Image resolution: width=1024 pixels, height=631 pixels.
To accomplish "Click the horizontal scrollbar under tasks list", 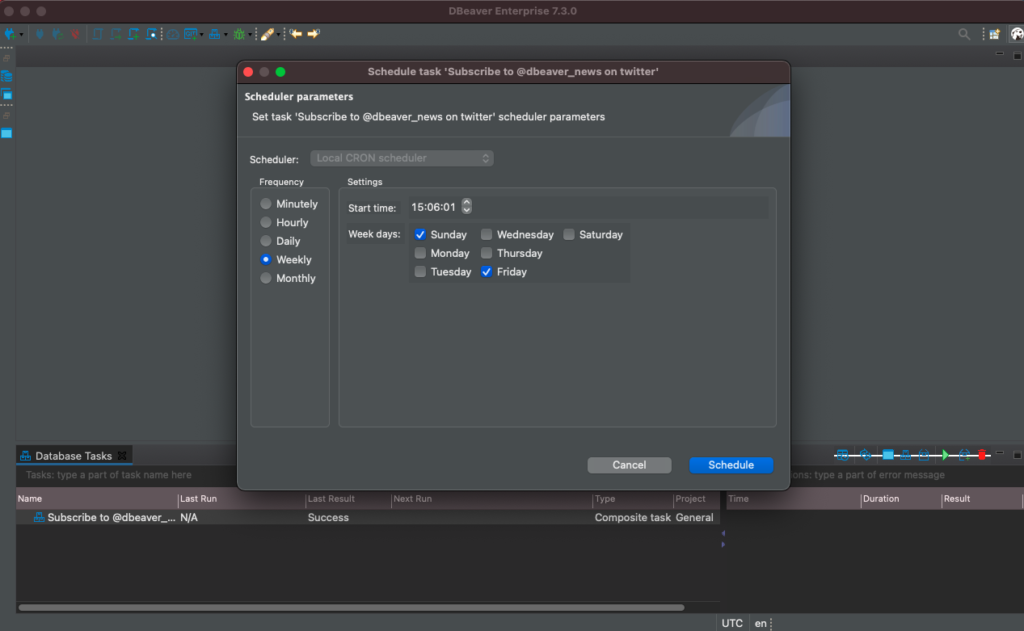I will [351, 607].
